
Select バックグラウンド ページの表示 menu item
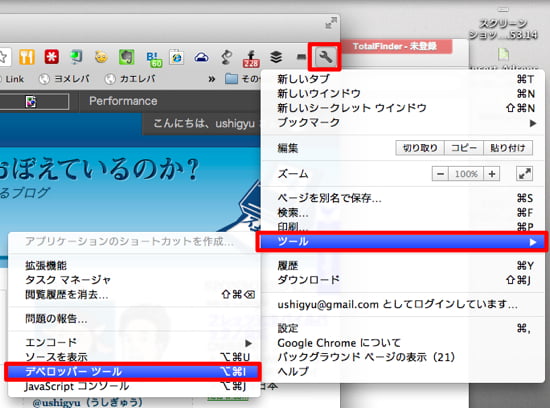[403, 357]
